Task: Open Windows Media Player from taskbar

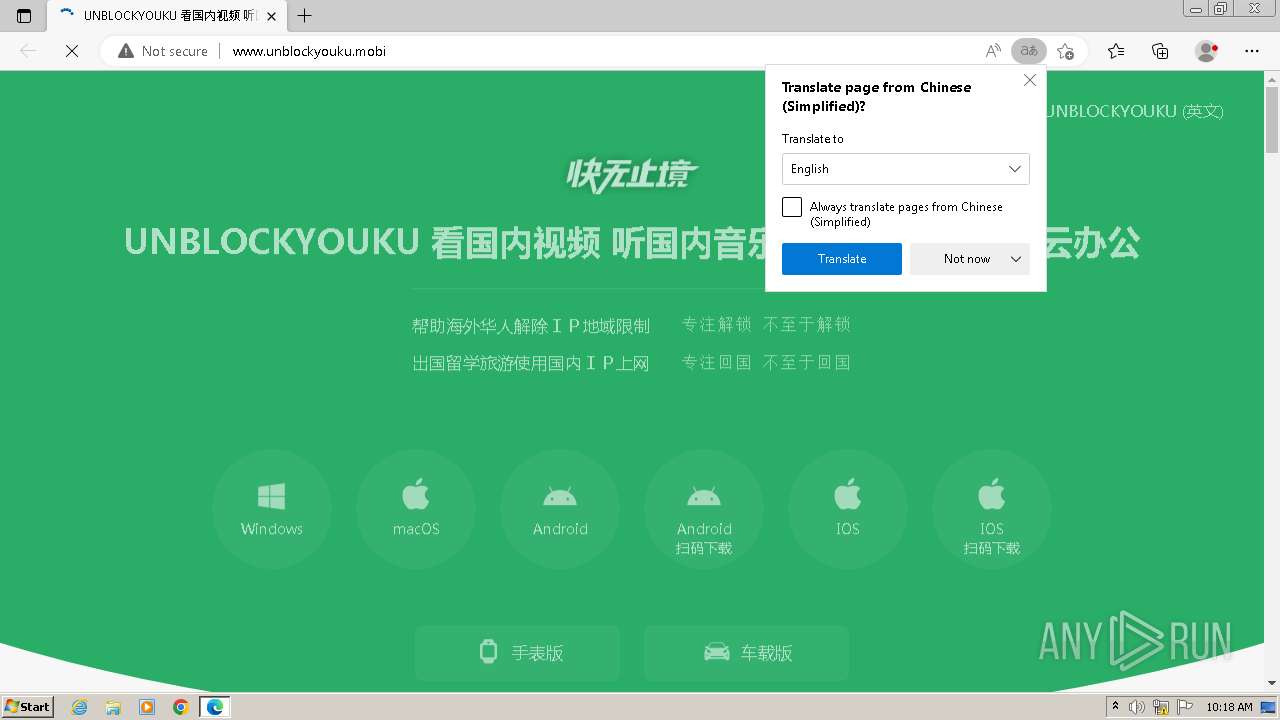Action: pyautogui.click(x=147, y=707)
